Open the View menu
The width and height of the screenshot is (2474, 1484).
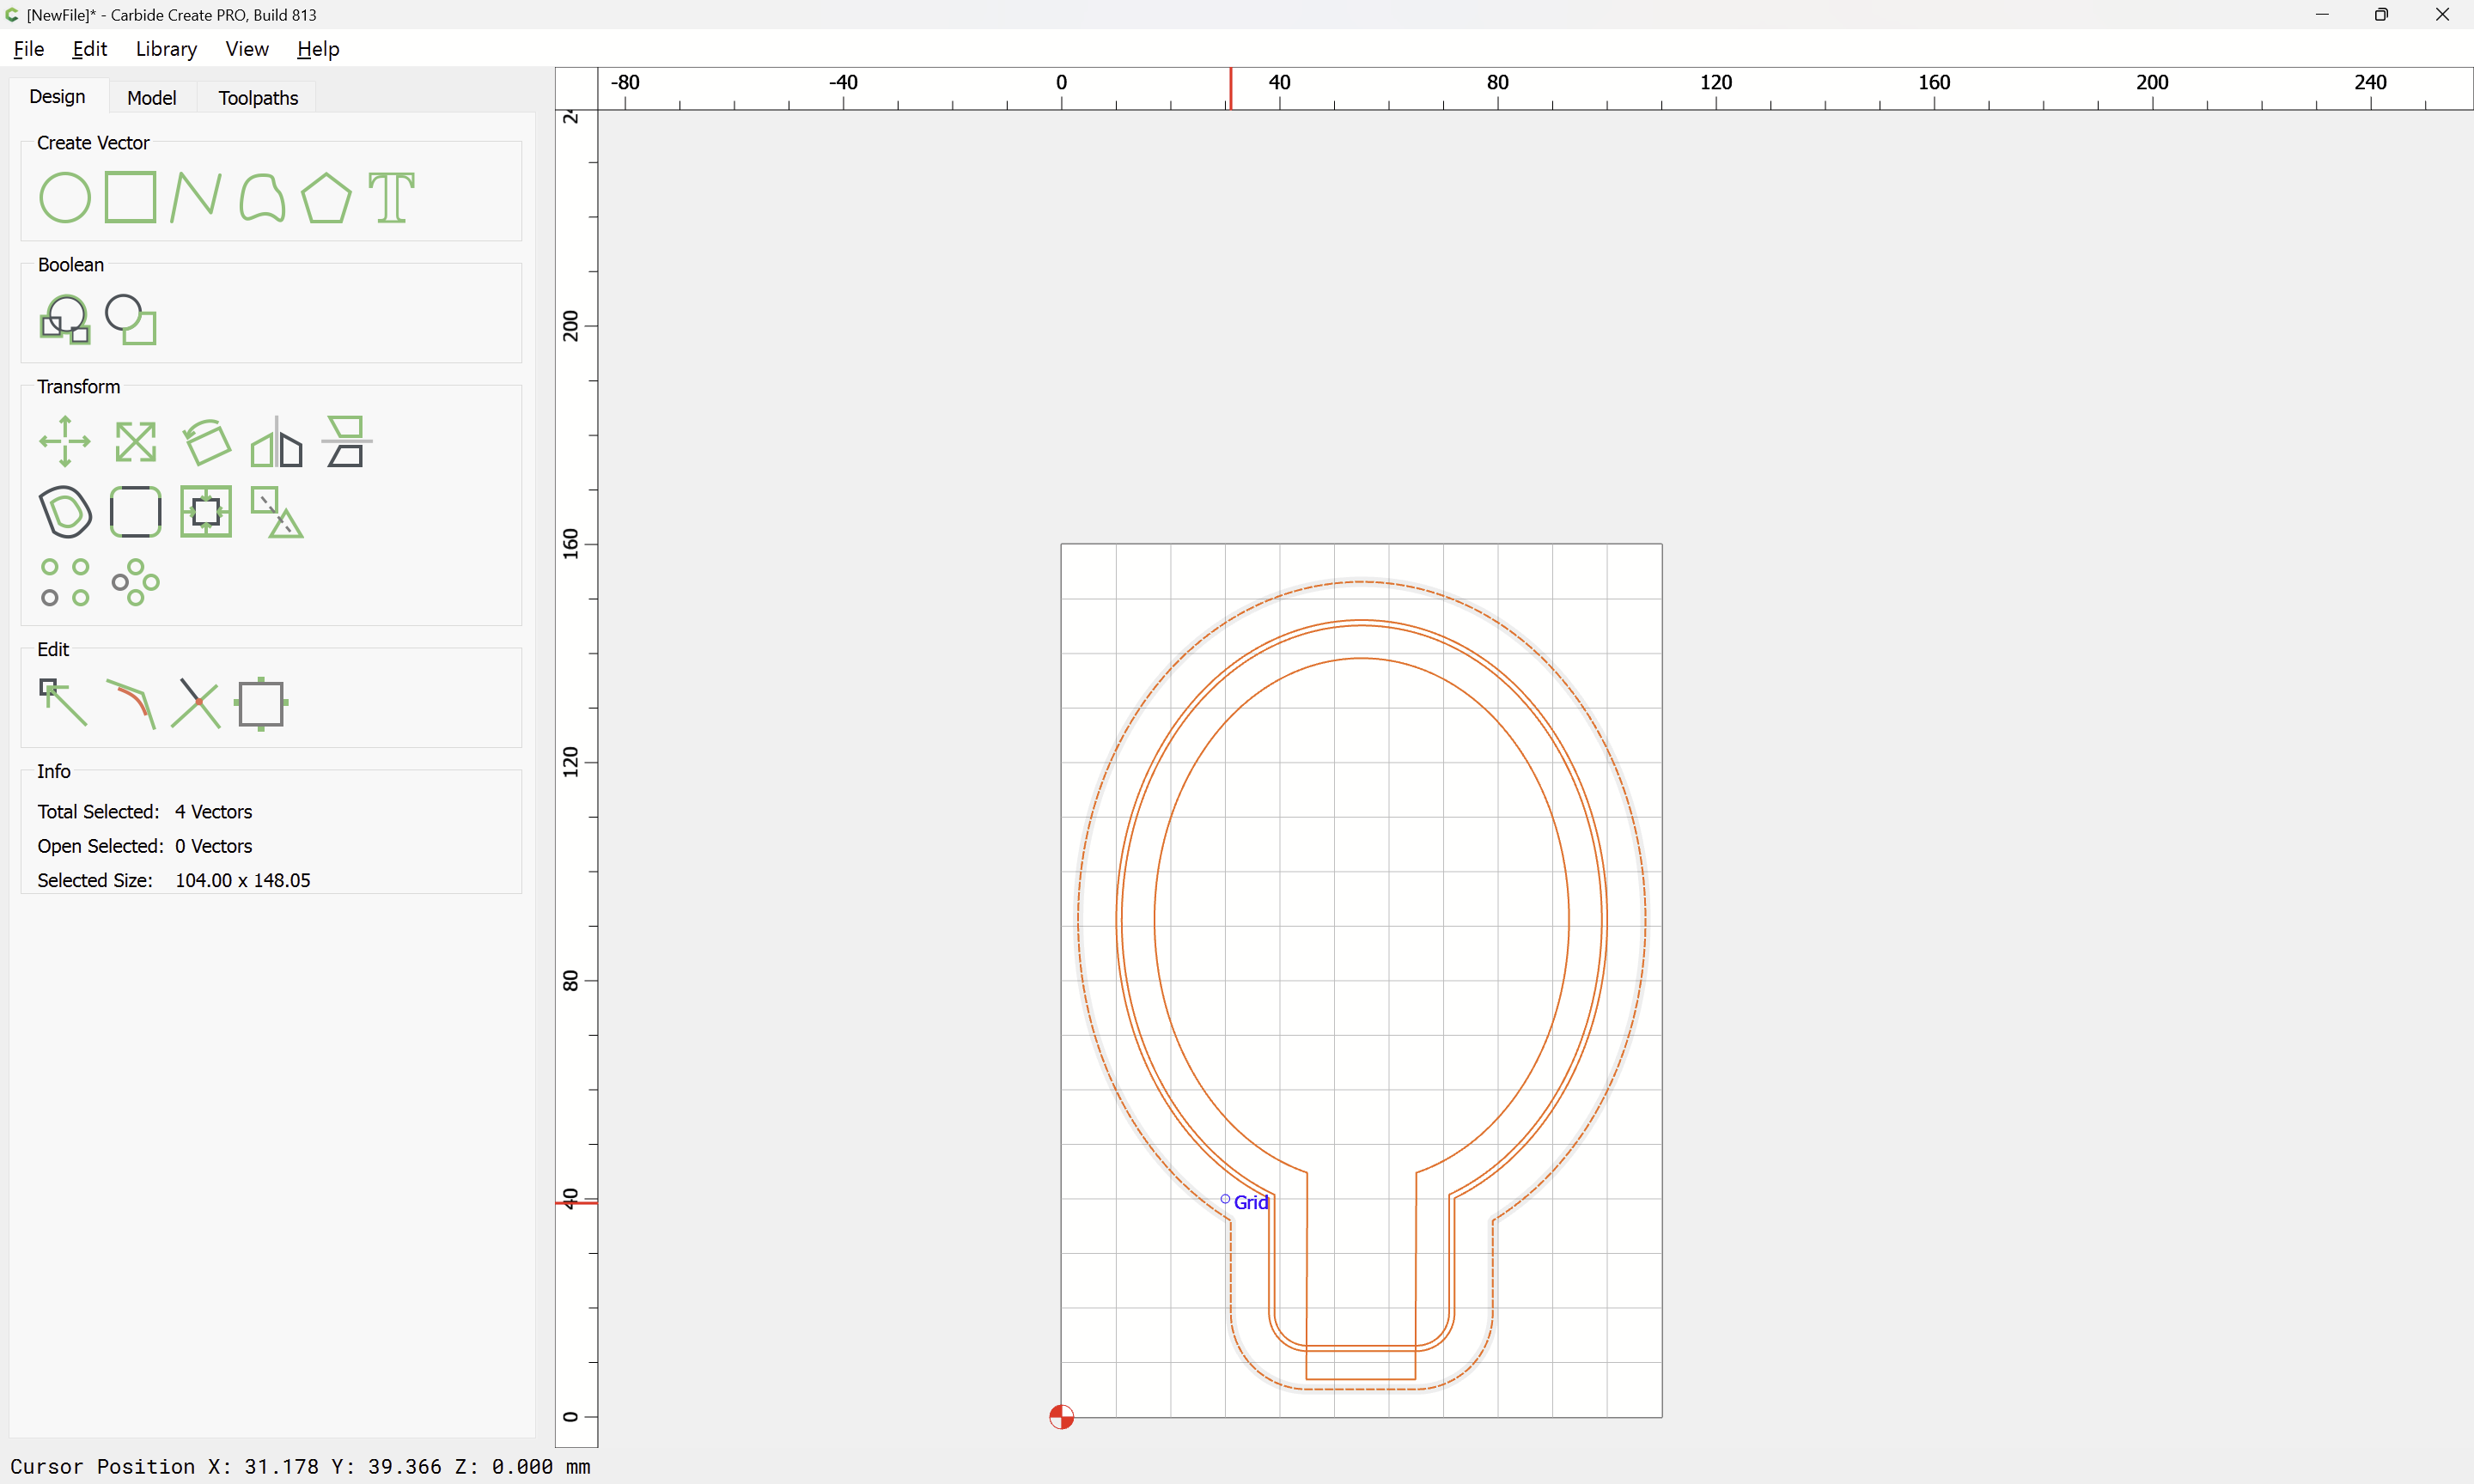(247, 48)
